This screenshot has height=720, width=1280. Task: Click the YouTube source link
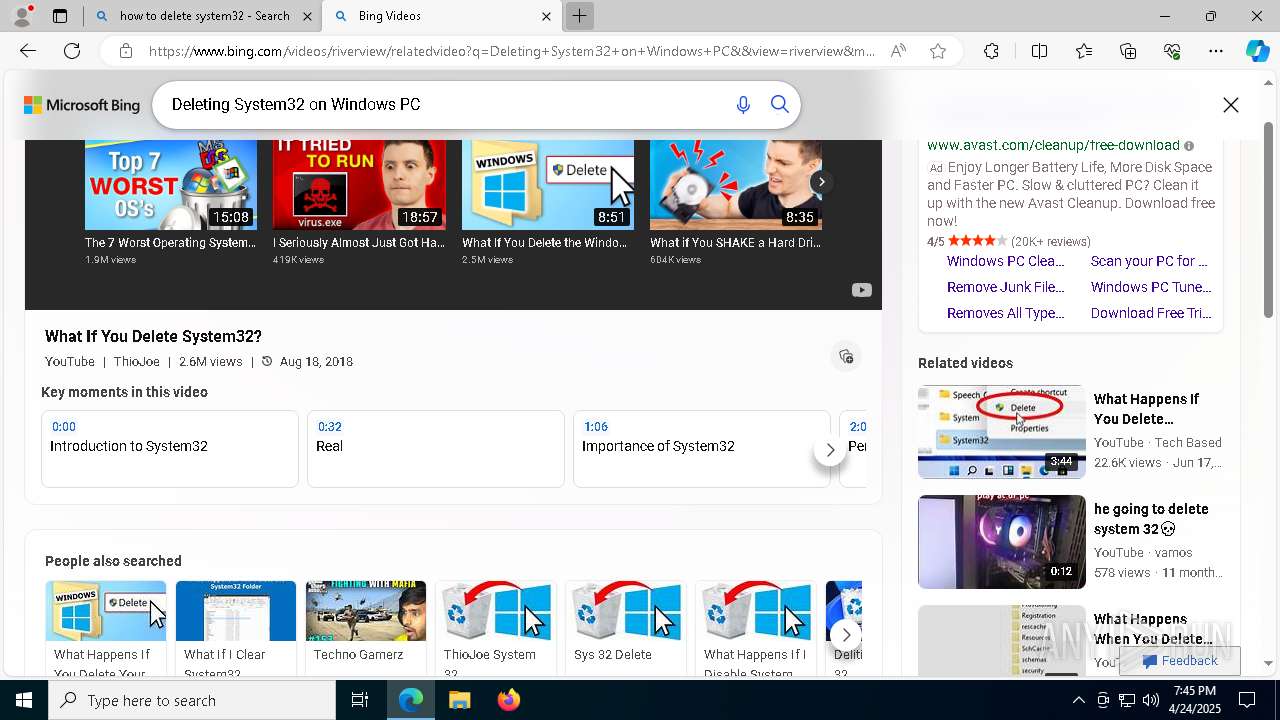tap(70, 362)
